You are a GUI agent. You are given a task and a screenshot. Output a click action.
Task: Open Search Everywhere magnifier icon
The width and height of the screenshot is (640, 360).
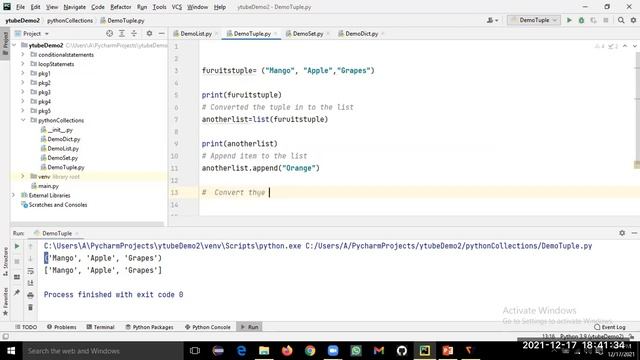coord(621,20)
